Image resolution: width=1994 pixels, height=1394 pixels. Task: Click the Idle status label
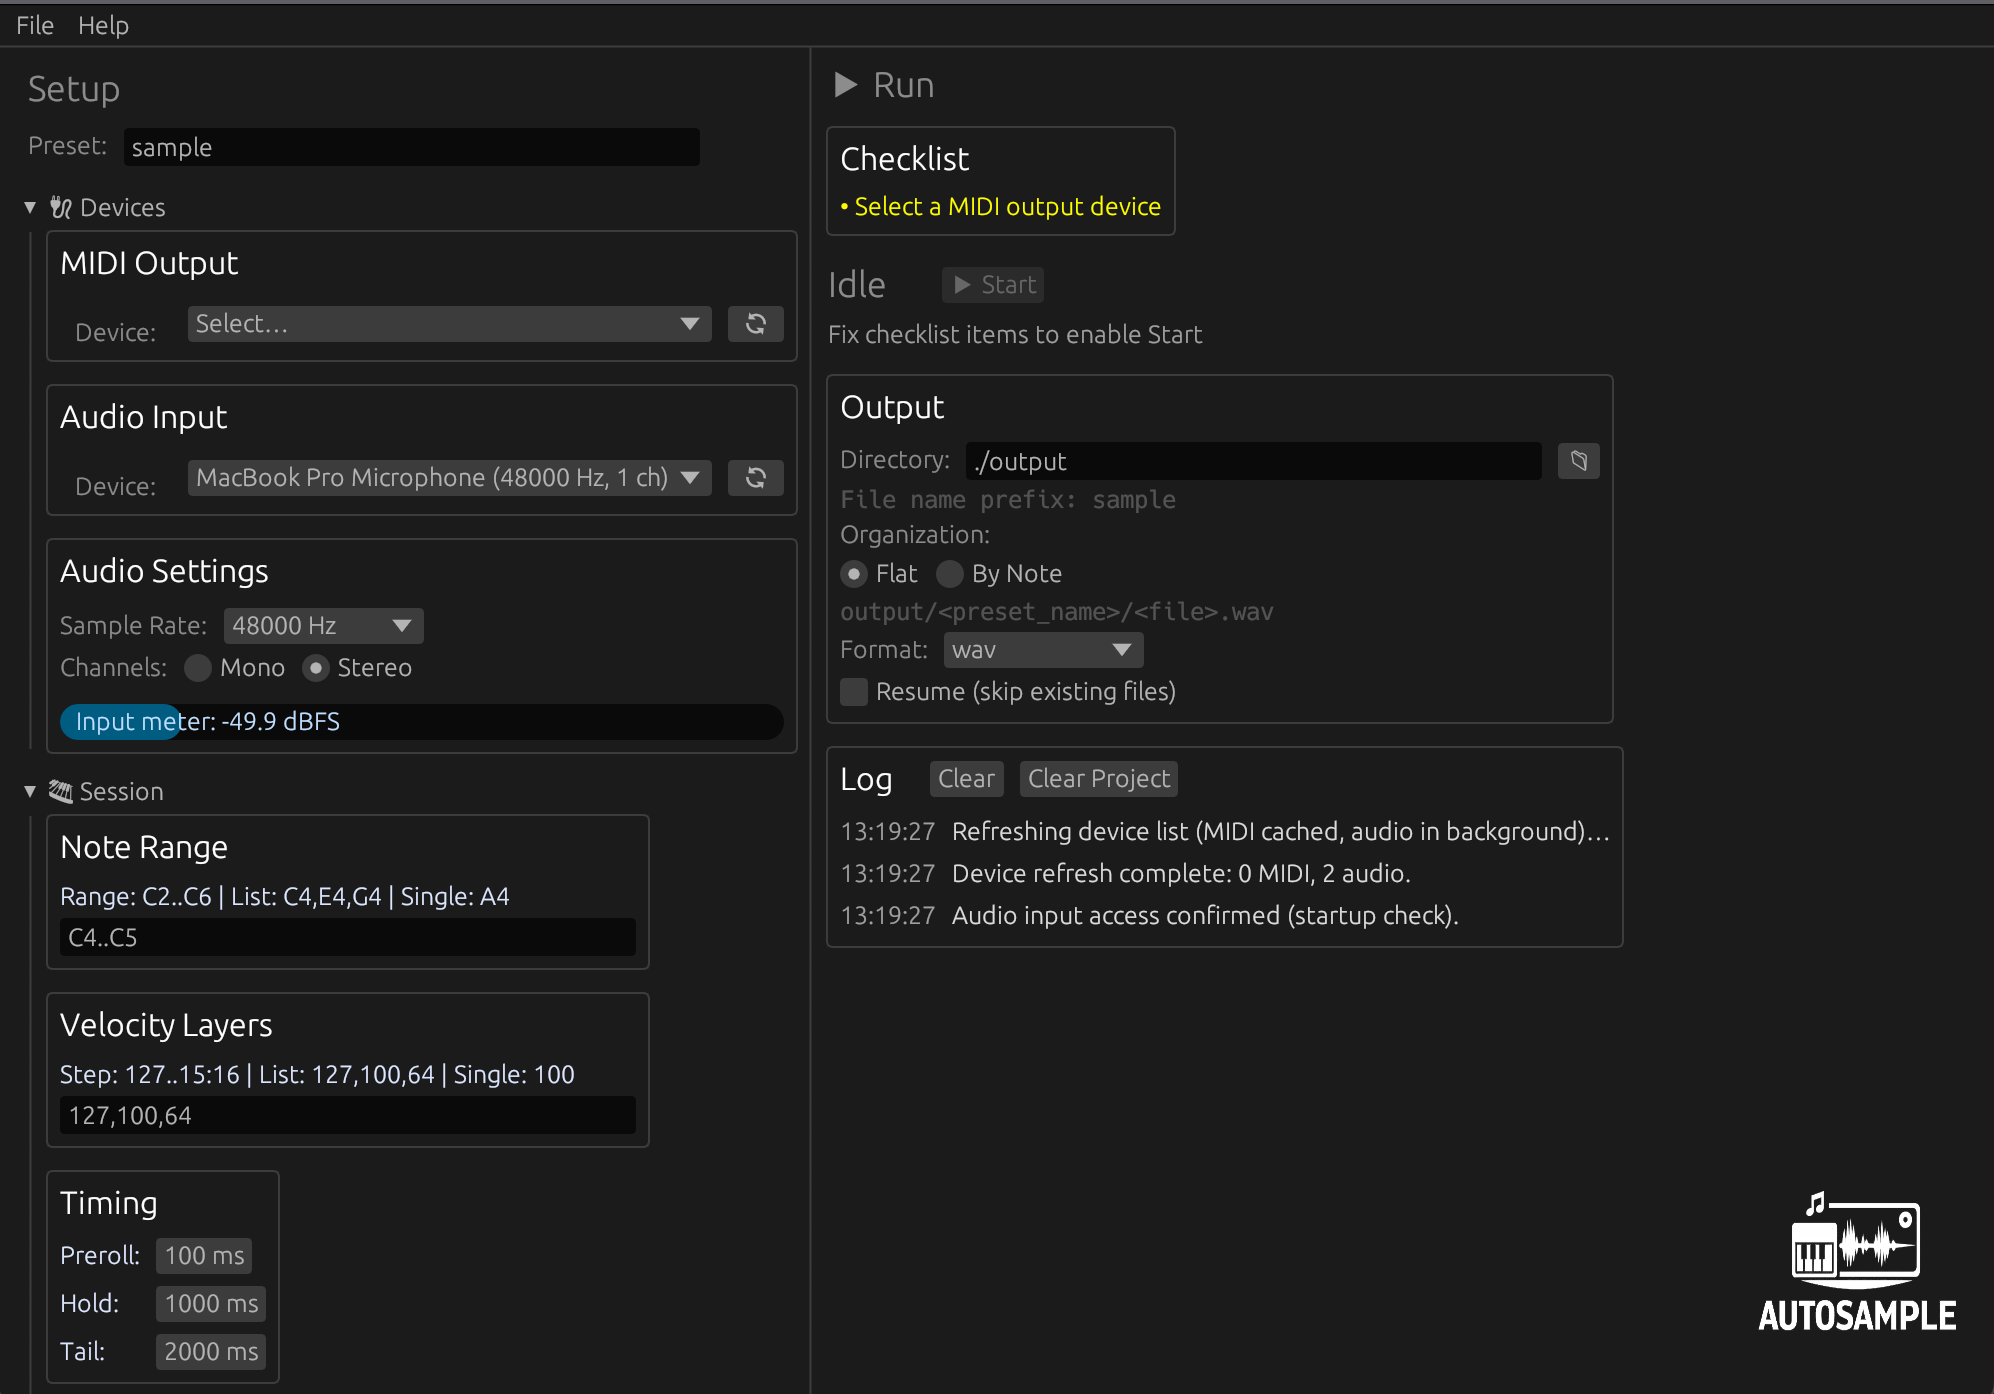point(857,285)
